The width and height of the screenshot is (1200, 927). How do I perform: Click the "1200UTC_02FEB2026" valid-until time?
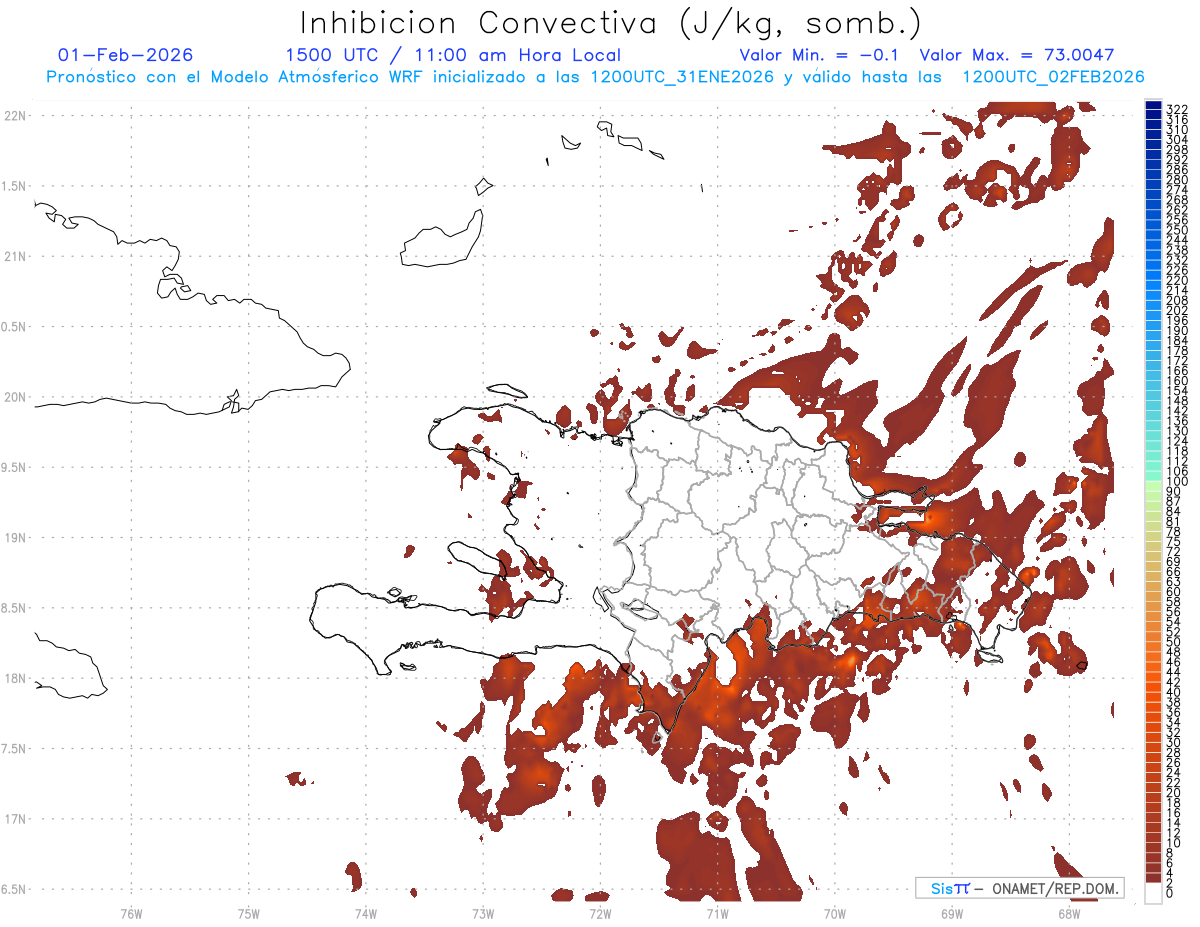[x=1053, y=77]
